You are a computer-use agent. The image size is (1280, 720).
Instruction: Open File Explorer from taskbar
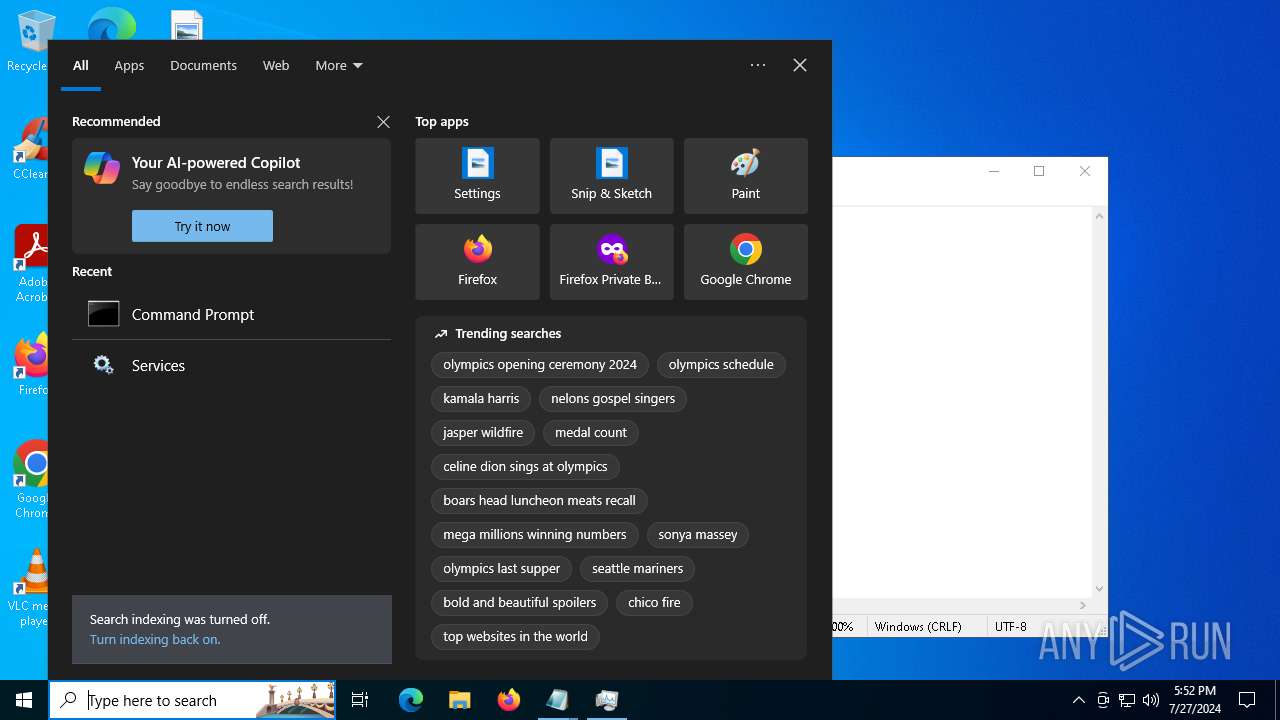click(x=459, y=700)
